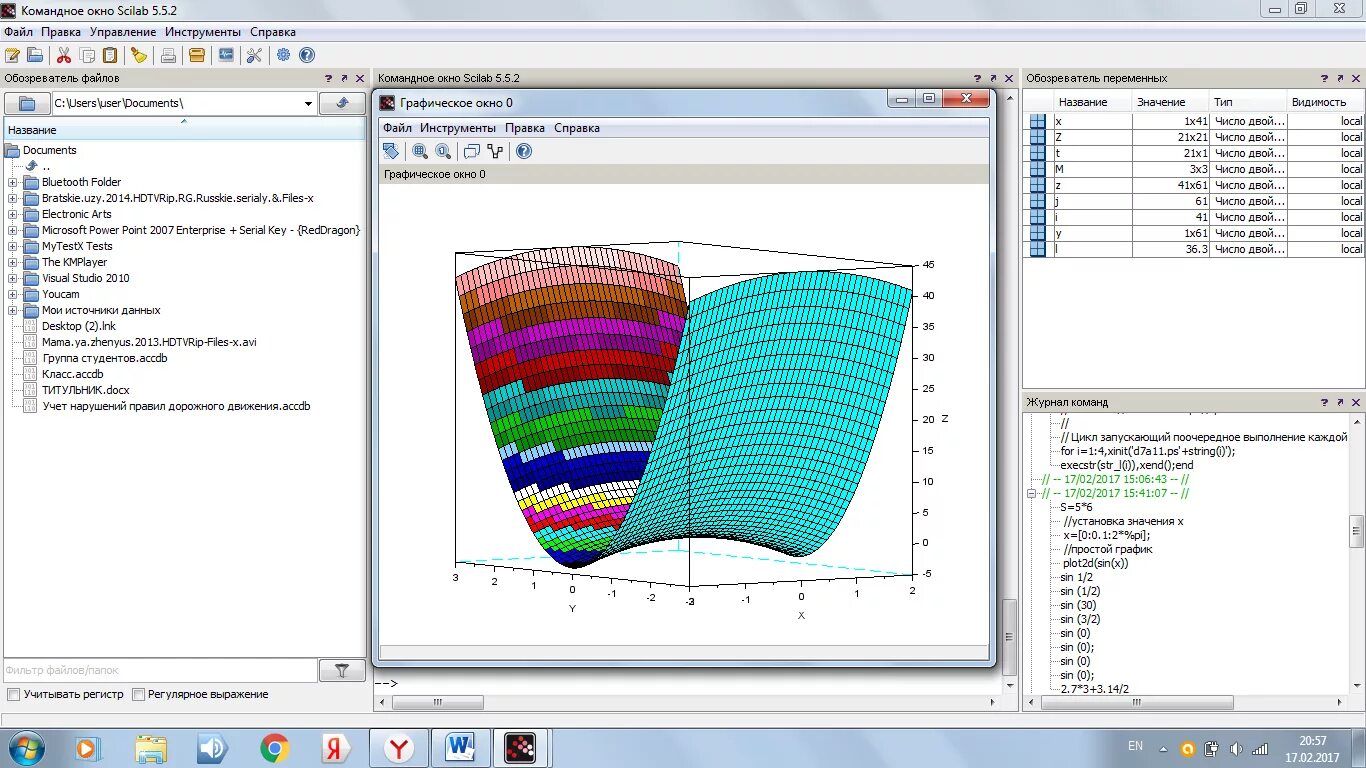The image size is (1366, 768).
Task: Toggle datatip mode in graphic window
Action: (472, 151)
